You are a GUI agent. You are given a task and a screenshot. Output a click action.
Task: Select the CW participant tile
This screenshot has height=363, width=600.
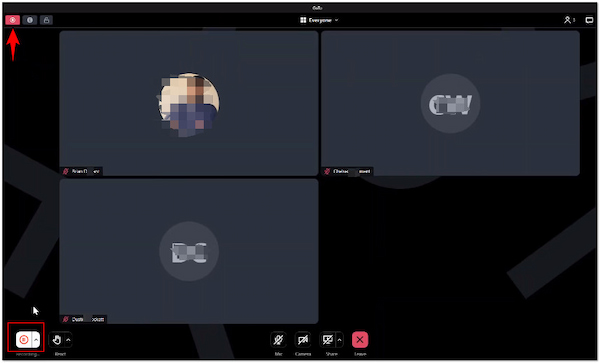pyautogui.click(x=450, y=103)
